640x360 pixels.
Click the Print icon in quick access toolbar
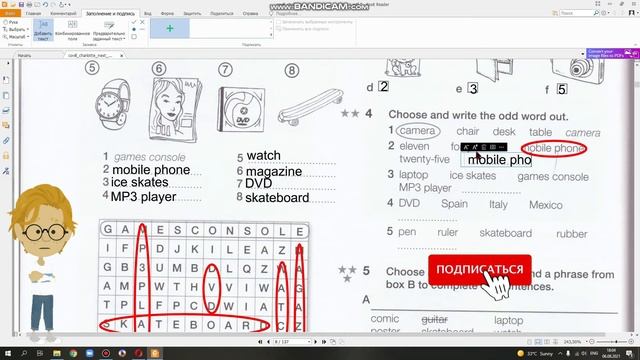point(29,4)
